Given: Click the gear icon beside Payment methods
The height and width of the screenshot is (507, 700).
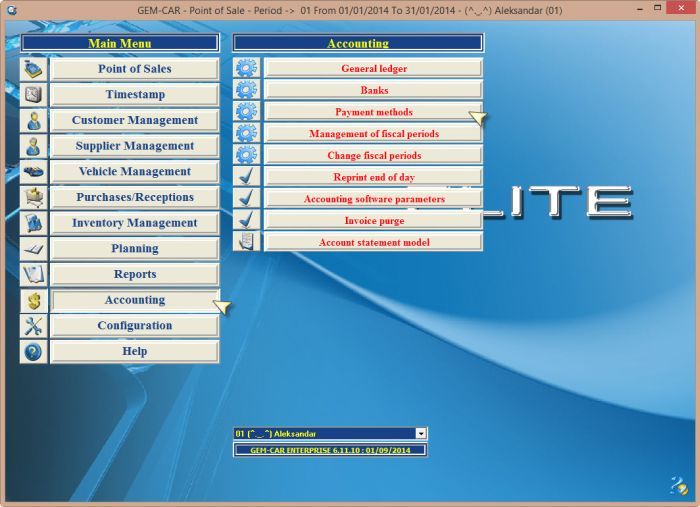Looking at the screenshot, I should coord(246,112).
